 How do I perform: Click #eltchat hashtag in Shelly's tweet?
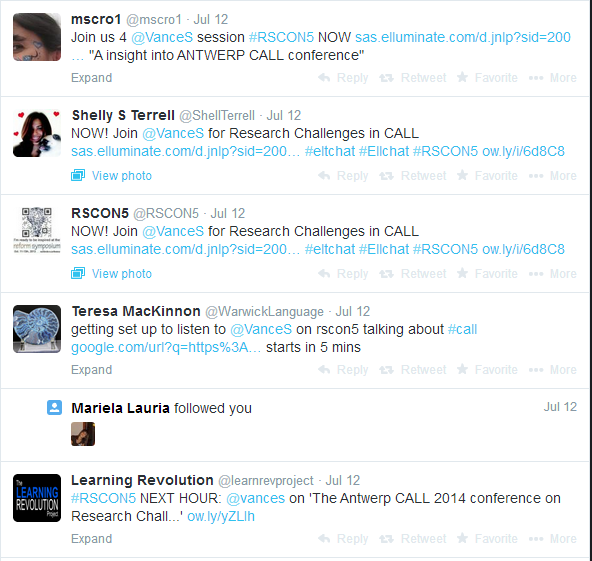click(330, 151)
